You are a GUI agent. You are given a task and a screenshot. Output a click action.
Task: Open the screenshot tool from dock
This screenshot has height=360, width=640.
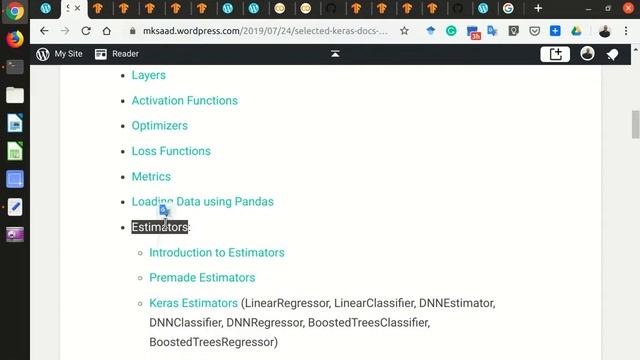tap(15, 179)
